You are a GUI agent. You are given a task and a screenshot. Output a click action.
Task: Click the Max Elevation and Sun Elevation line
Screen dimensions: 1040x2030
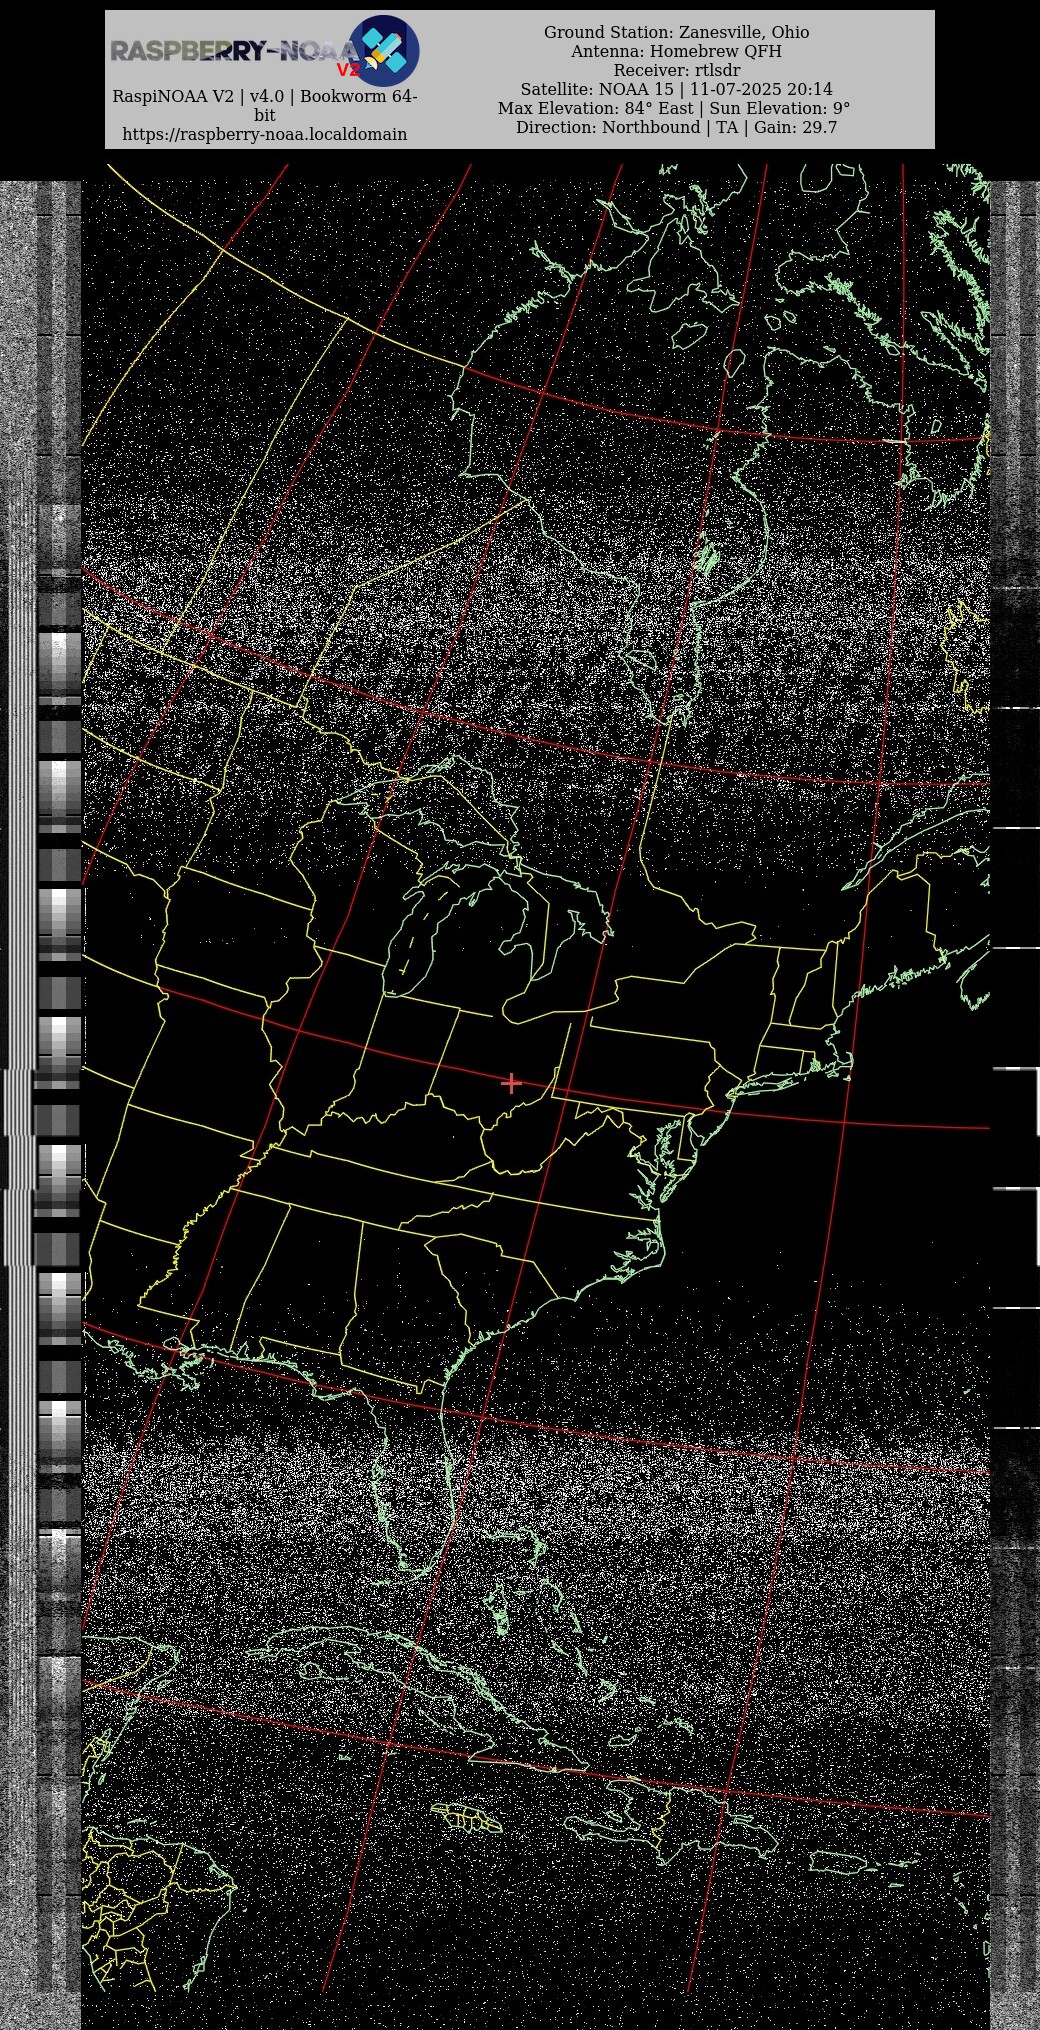click(674, 108)
